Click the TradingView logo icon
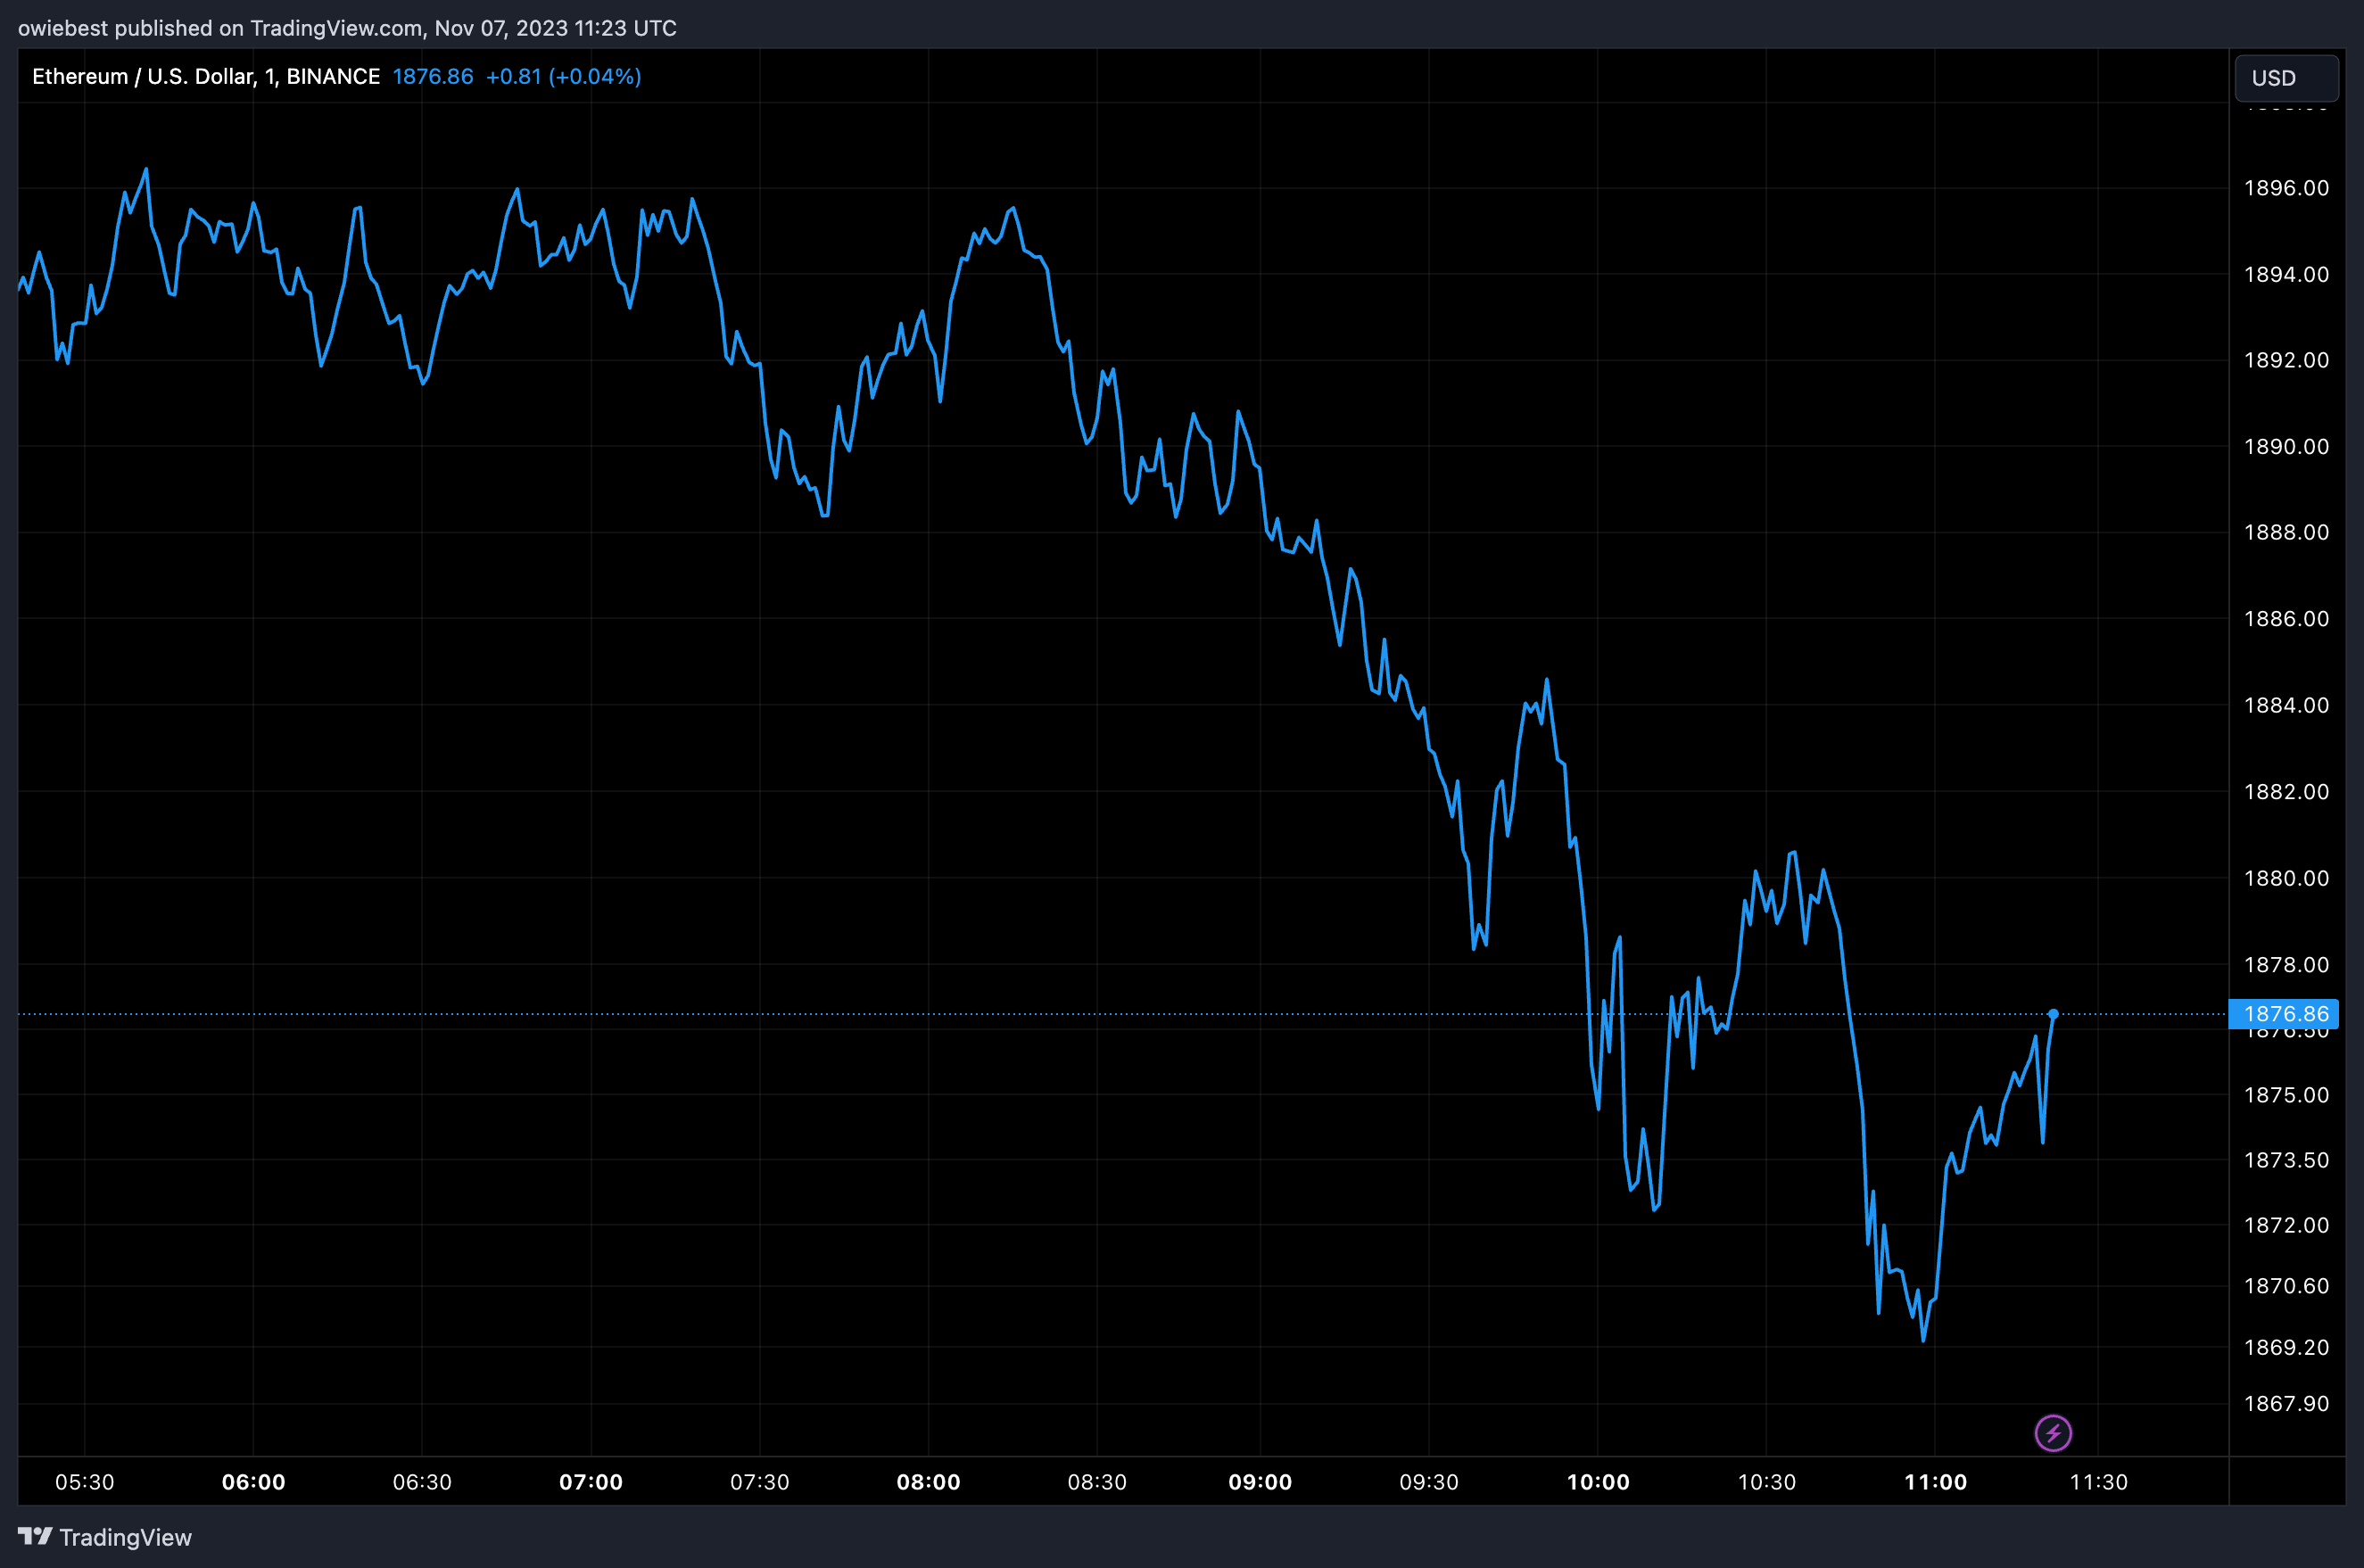2364x1568 pixels. (35, 1536)
